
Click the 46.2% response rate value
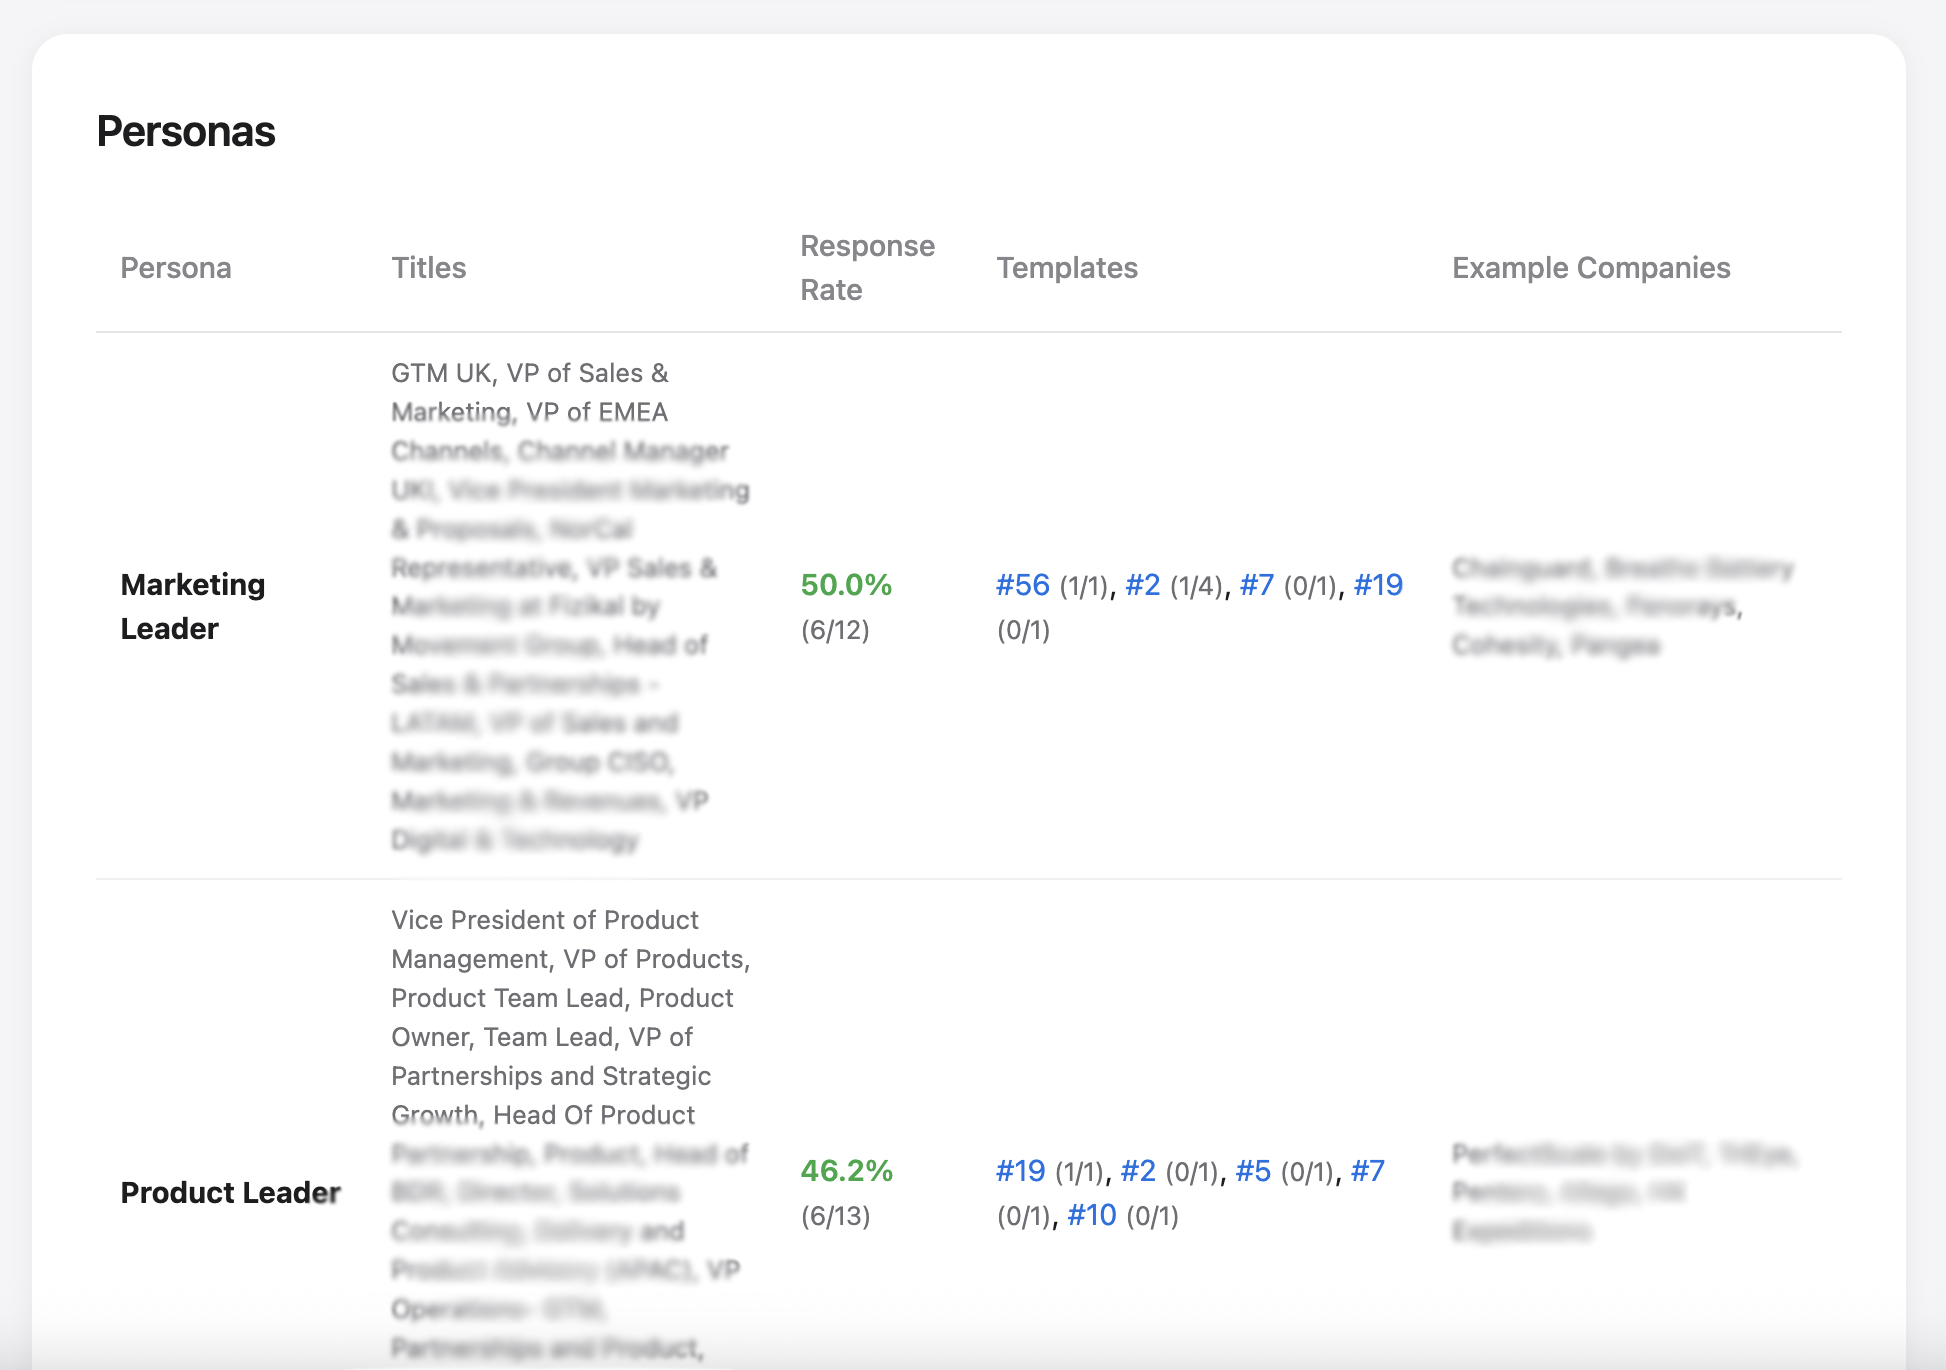846,1171
